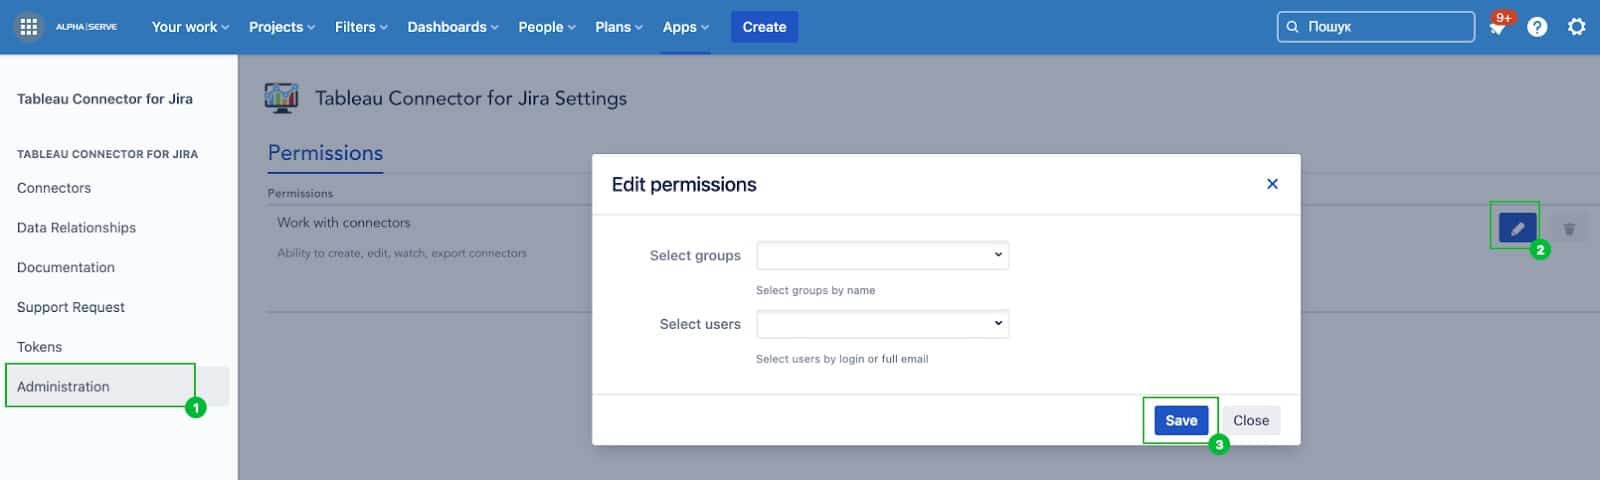Expand the Apps menu
The height and width of the screenshot is (480, 1600).
(x=686, y=27)
